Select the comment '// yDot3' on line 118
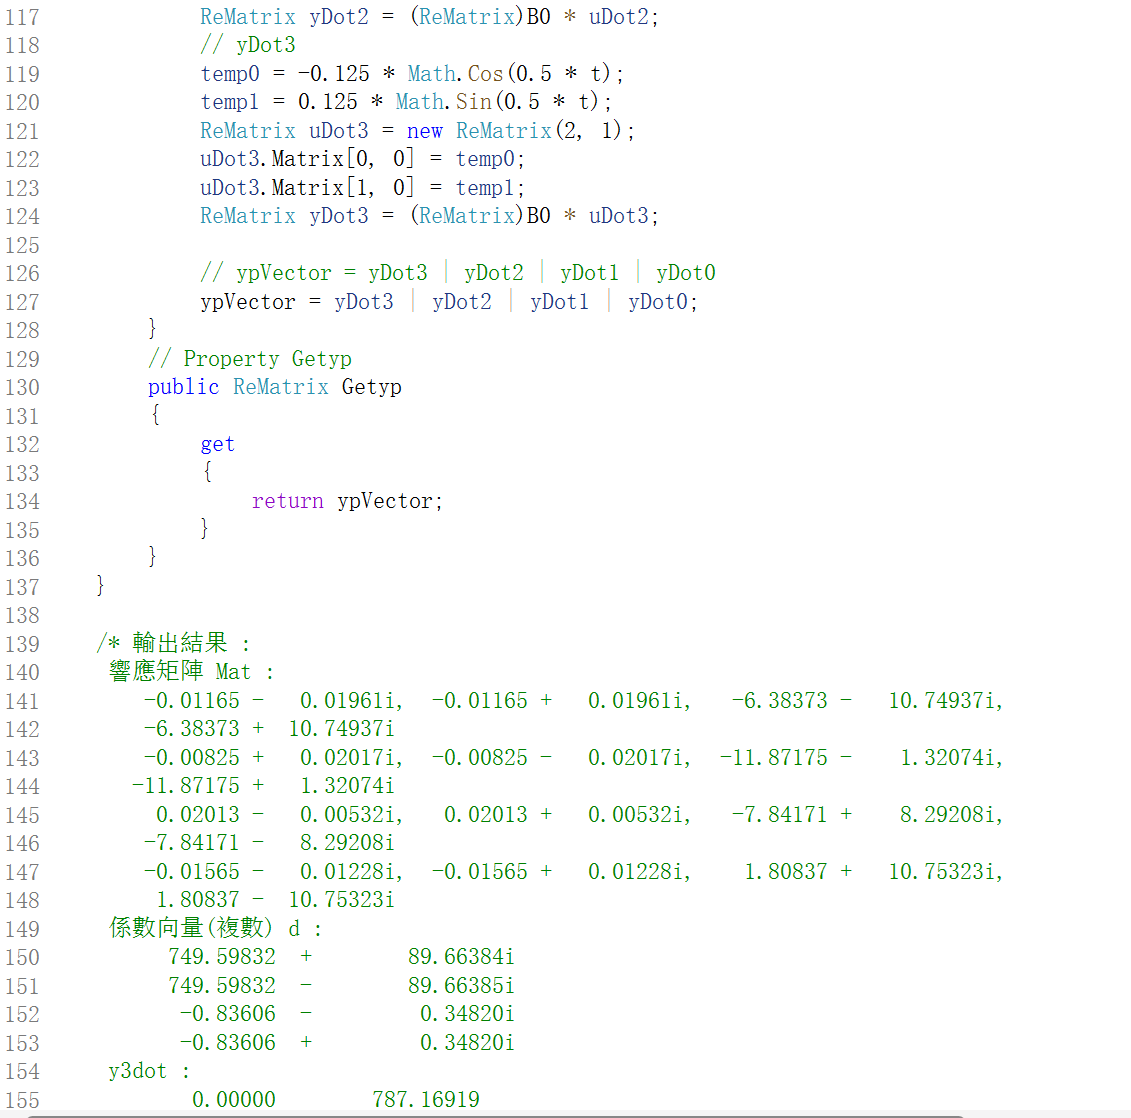Image resolution: width=1131 pixels, height=1118 pixels. click(x=248, y=45)
